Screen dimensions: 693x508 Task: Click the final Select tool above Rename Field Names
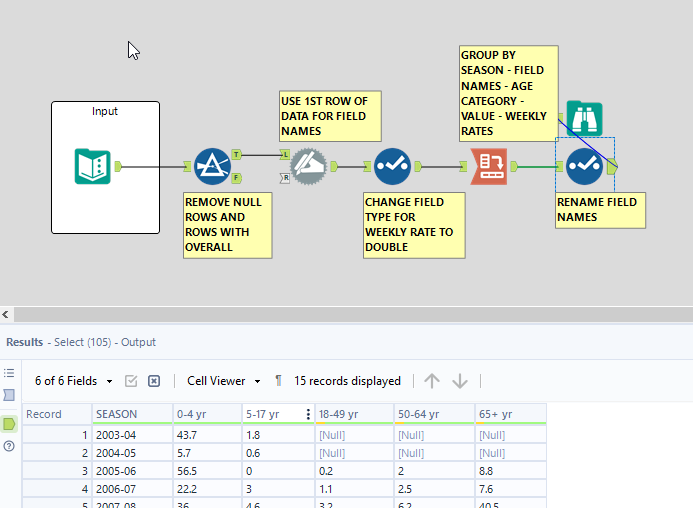tap(584, 166)
